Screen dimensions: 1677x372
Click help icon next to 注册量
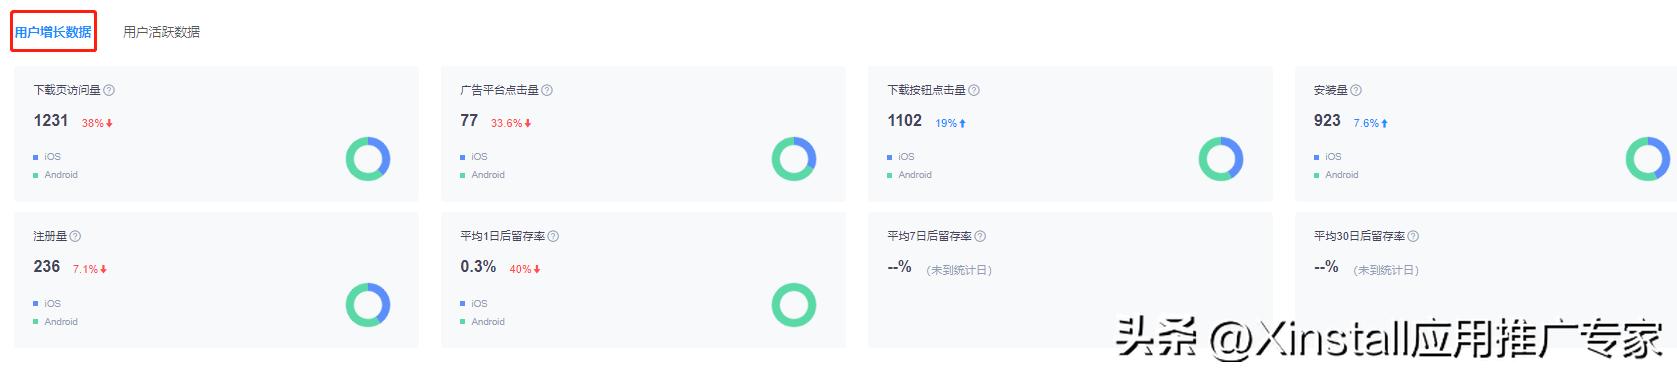click(75, 236)
